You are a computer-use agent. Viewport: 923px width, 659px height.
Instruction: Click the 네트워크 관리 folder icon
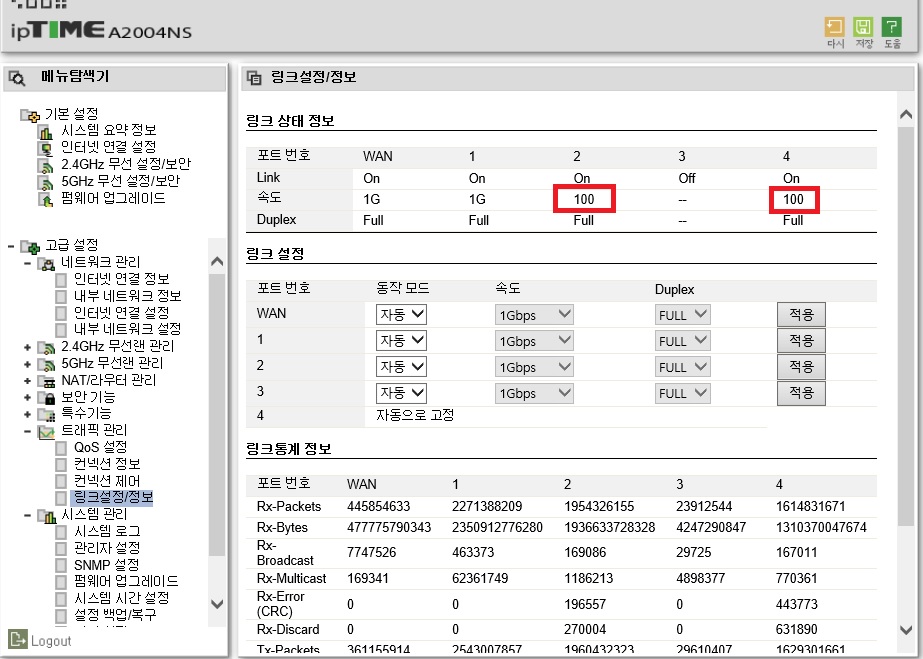[x=46, y=263]
